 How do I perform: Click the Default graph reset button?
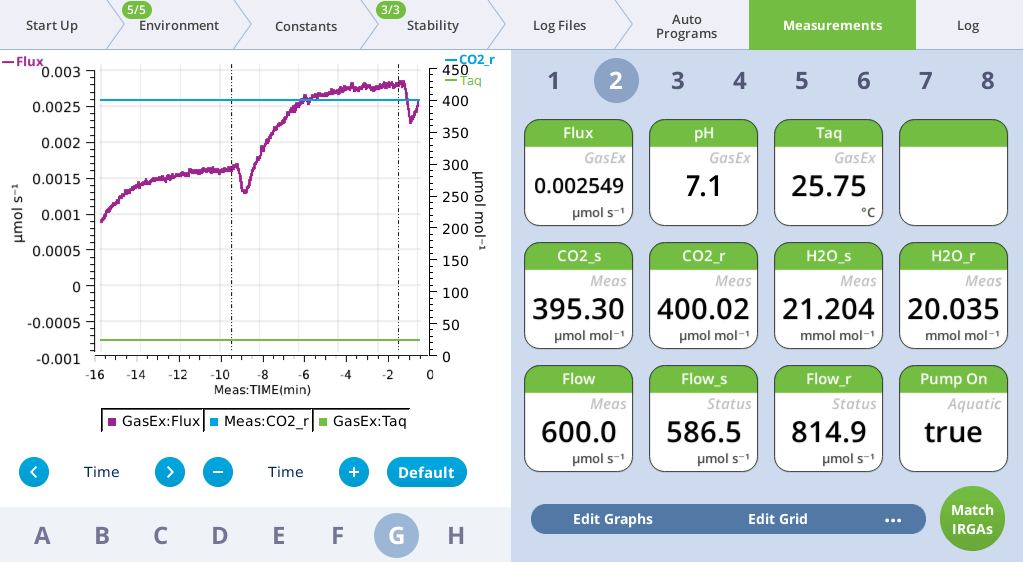(427, 472)
